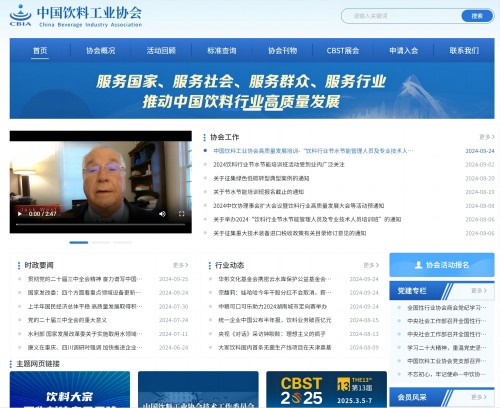Click the 会员风采 section header
Screen dimensions: 500x408
tap(412, 397)
